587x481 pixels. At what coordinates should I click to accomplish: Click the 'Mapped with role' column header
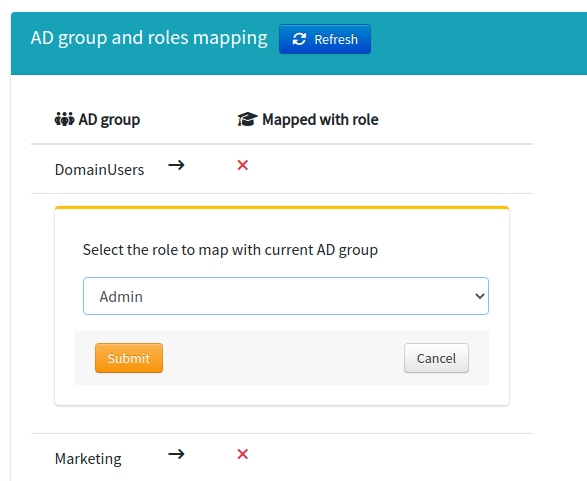320,119
